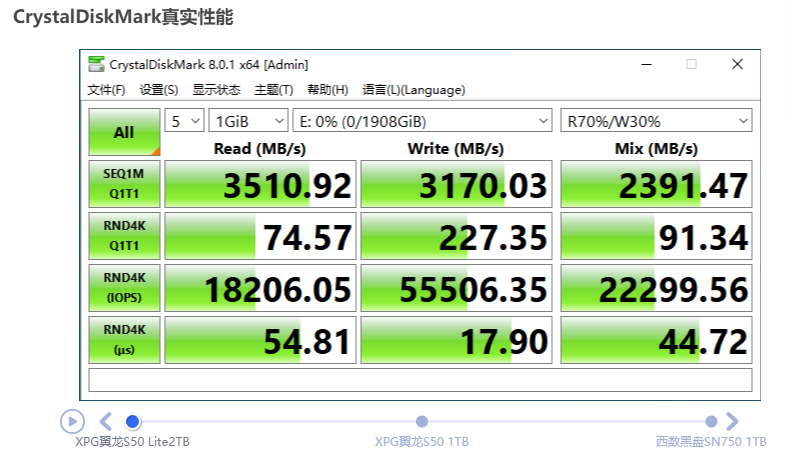Click the RND4K write value 227.35
This screenshot has height=462, width=789.
point(456,236)
